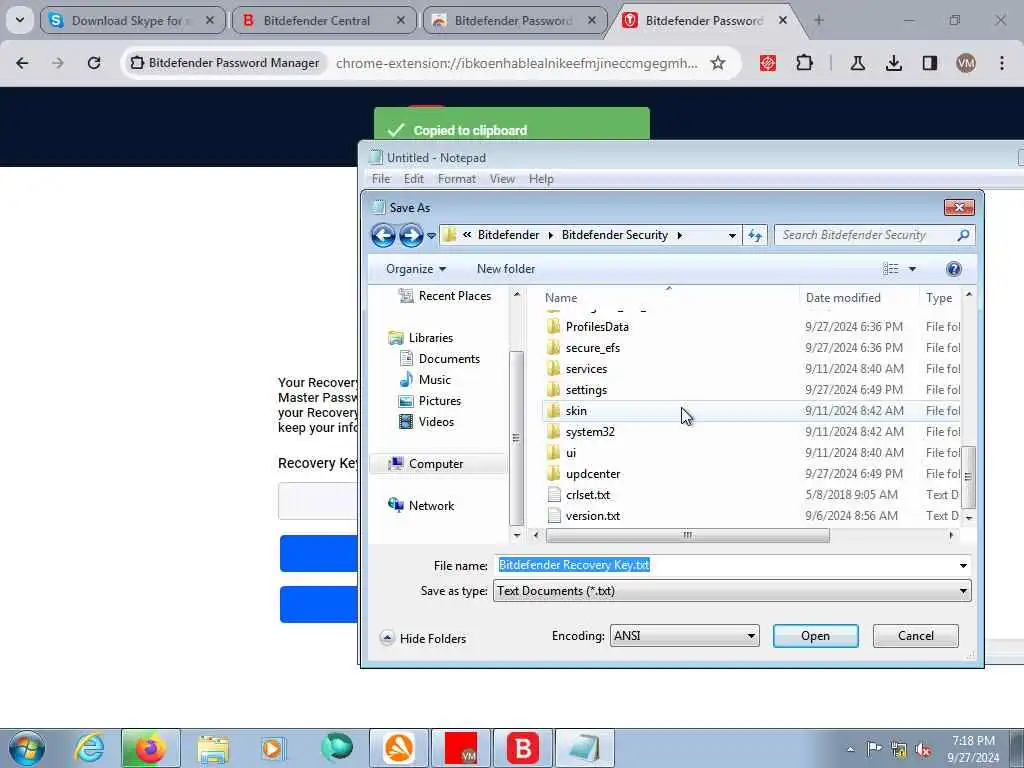Image resolution: width=1024 pixels, height=768 pixels.
Task: Refresh the folder view in Save As
Action: coord(755,235)
